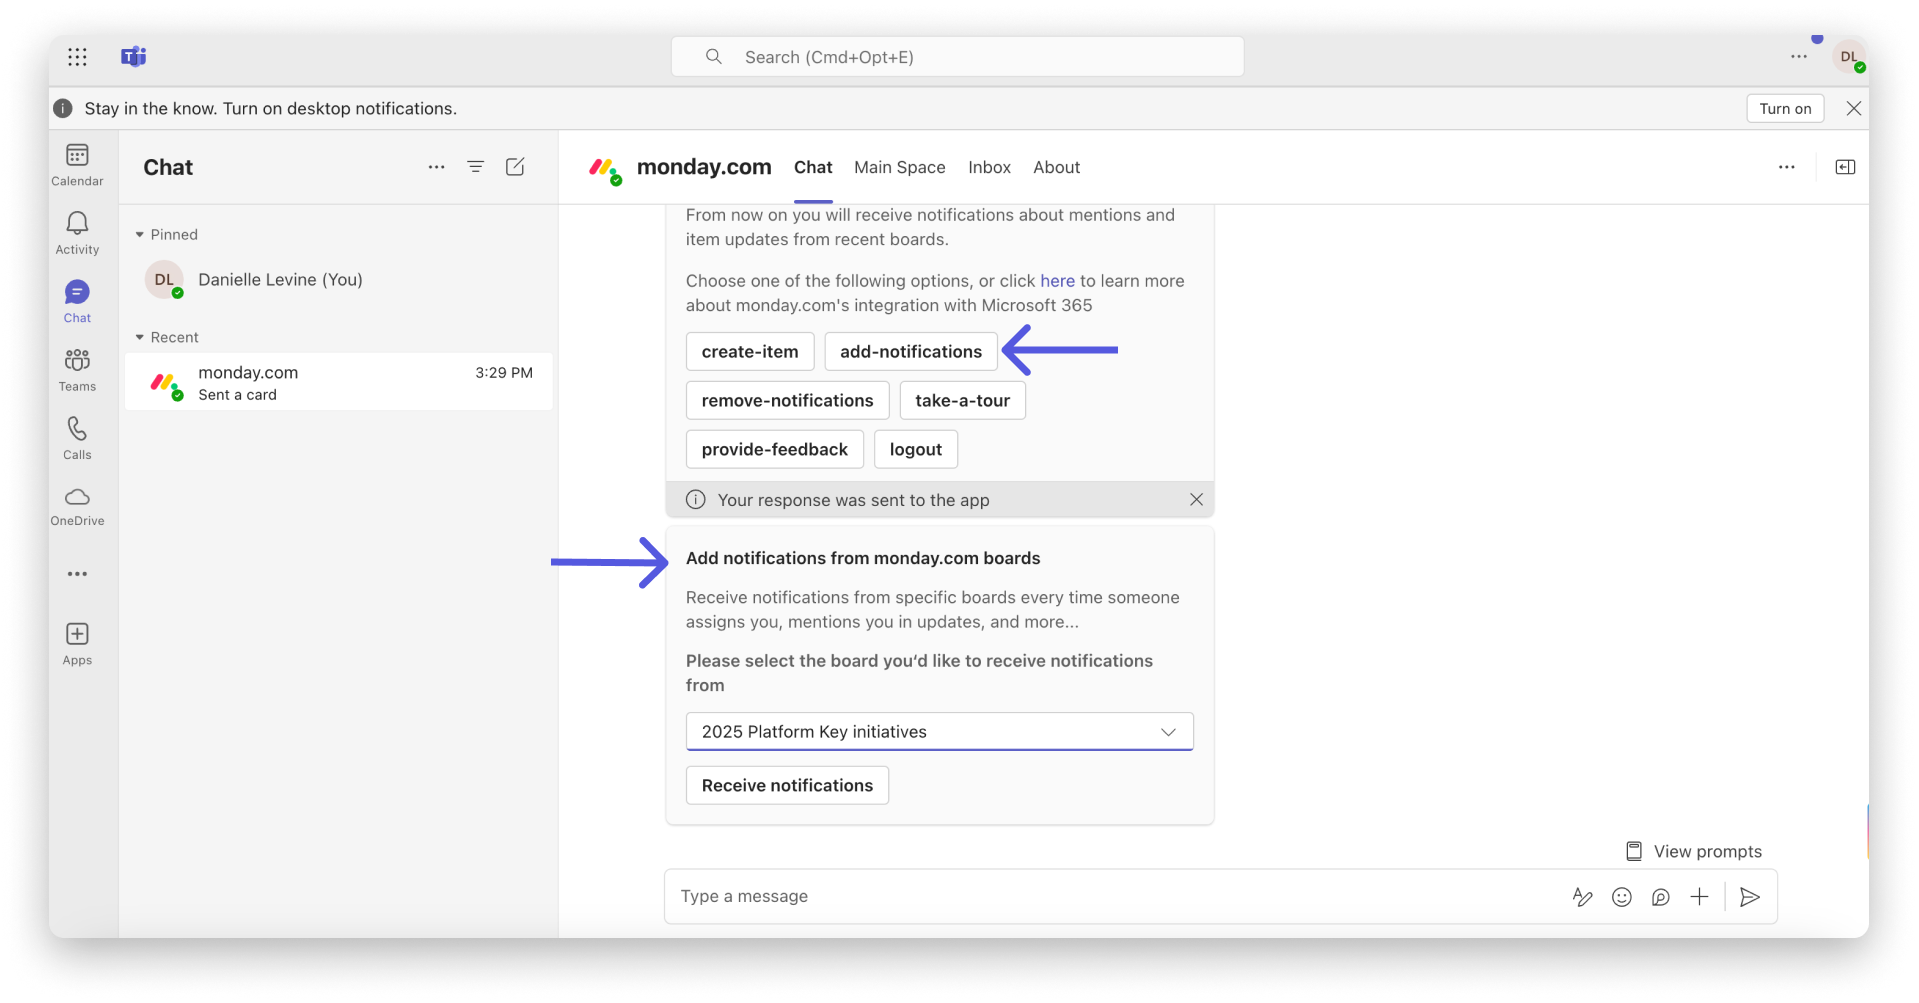Open the DL profile avatar
1919x1003 pixels.
tap(1850, 57)
